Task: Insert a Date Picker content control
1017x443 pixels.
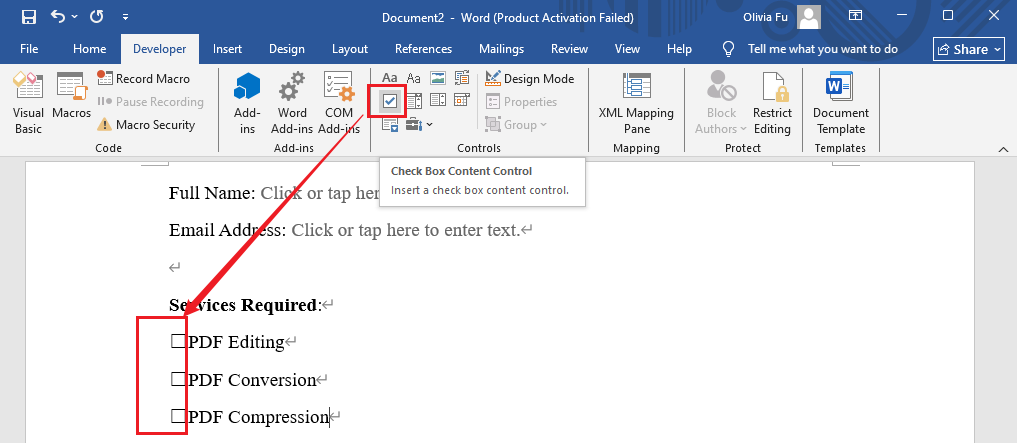Action: point(462,100)
